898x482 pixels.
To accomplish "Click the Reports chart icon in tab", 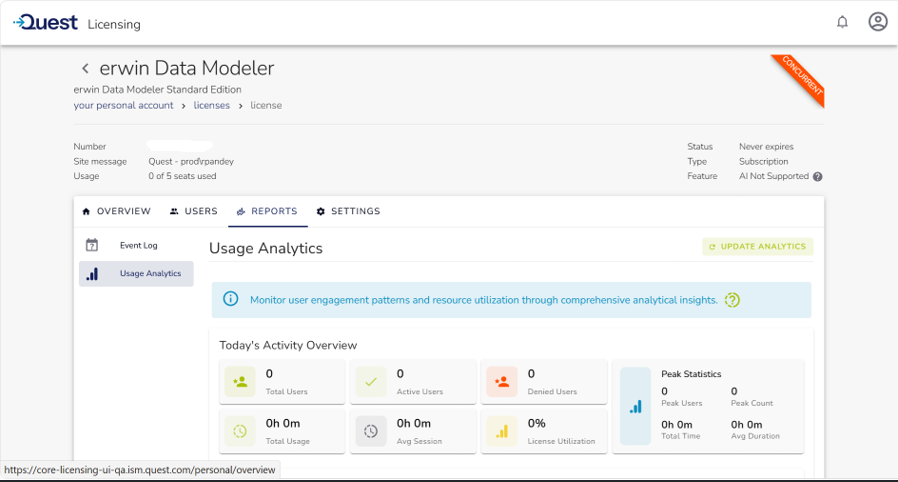I will pos(241,211).
